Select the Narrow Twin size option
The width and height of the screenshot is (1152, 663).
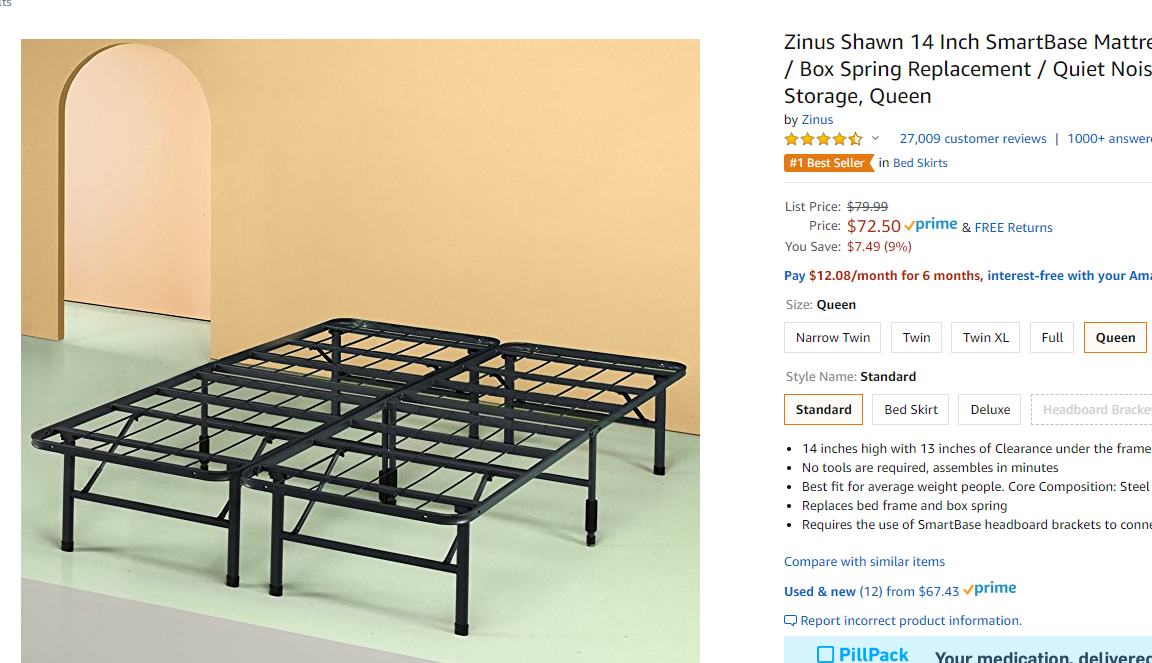click(833, 338)
